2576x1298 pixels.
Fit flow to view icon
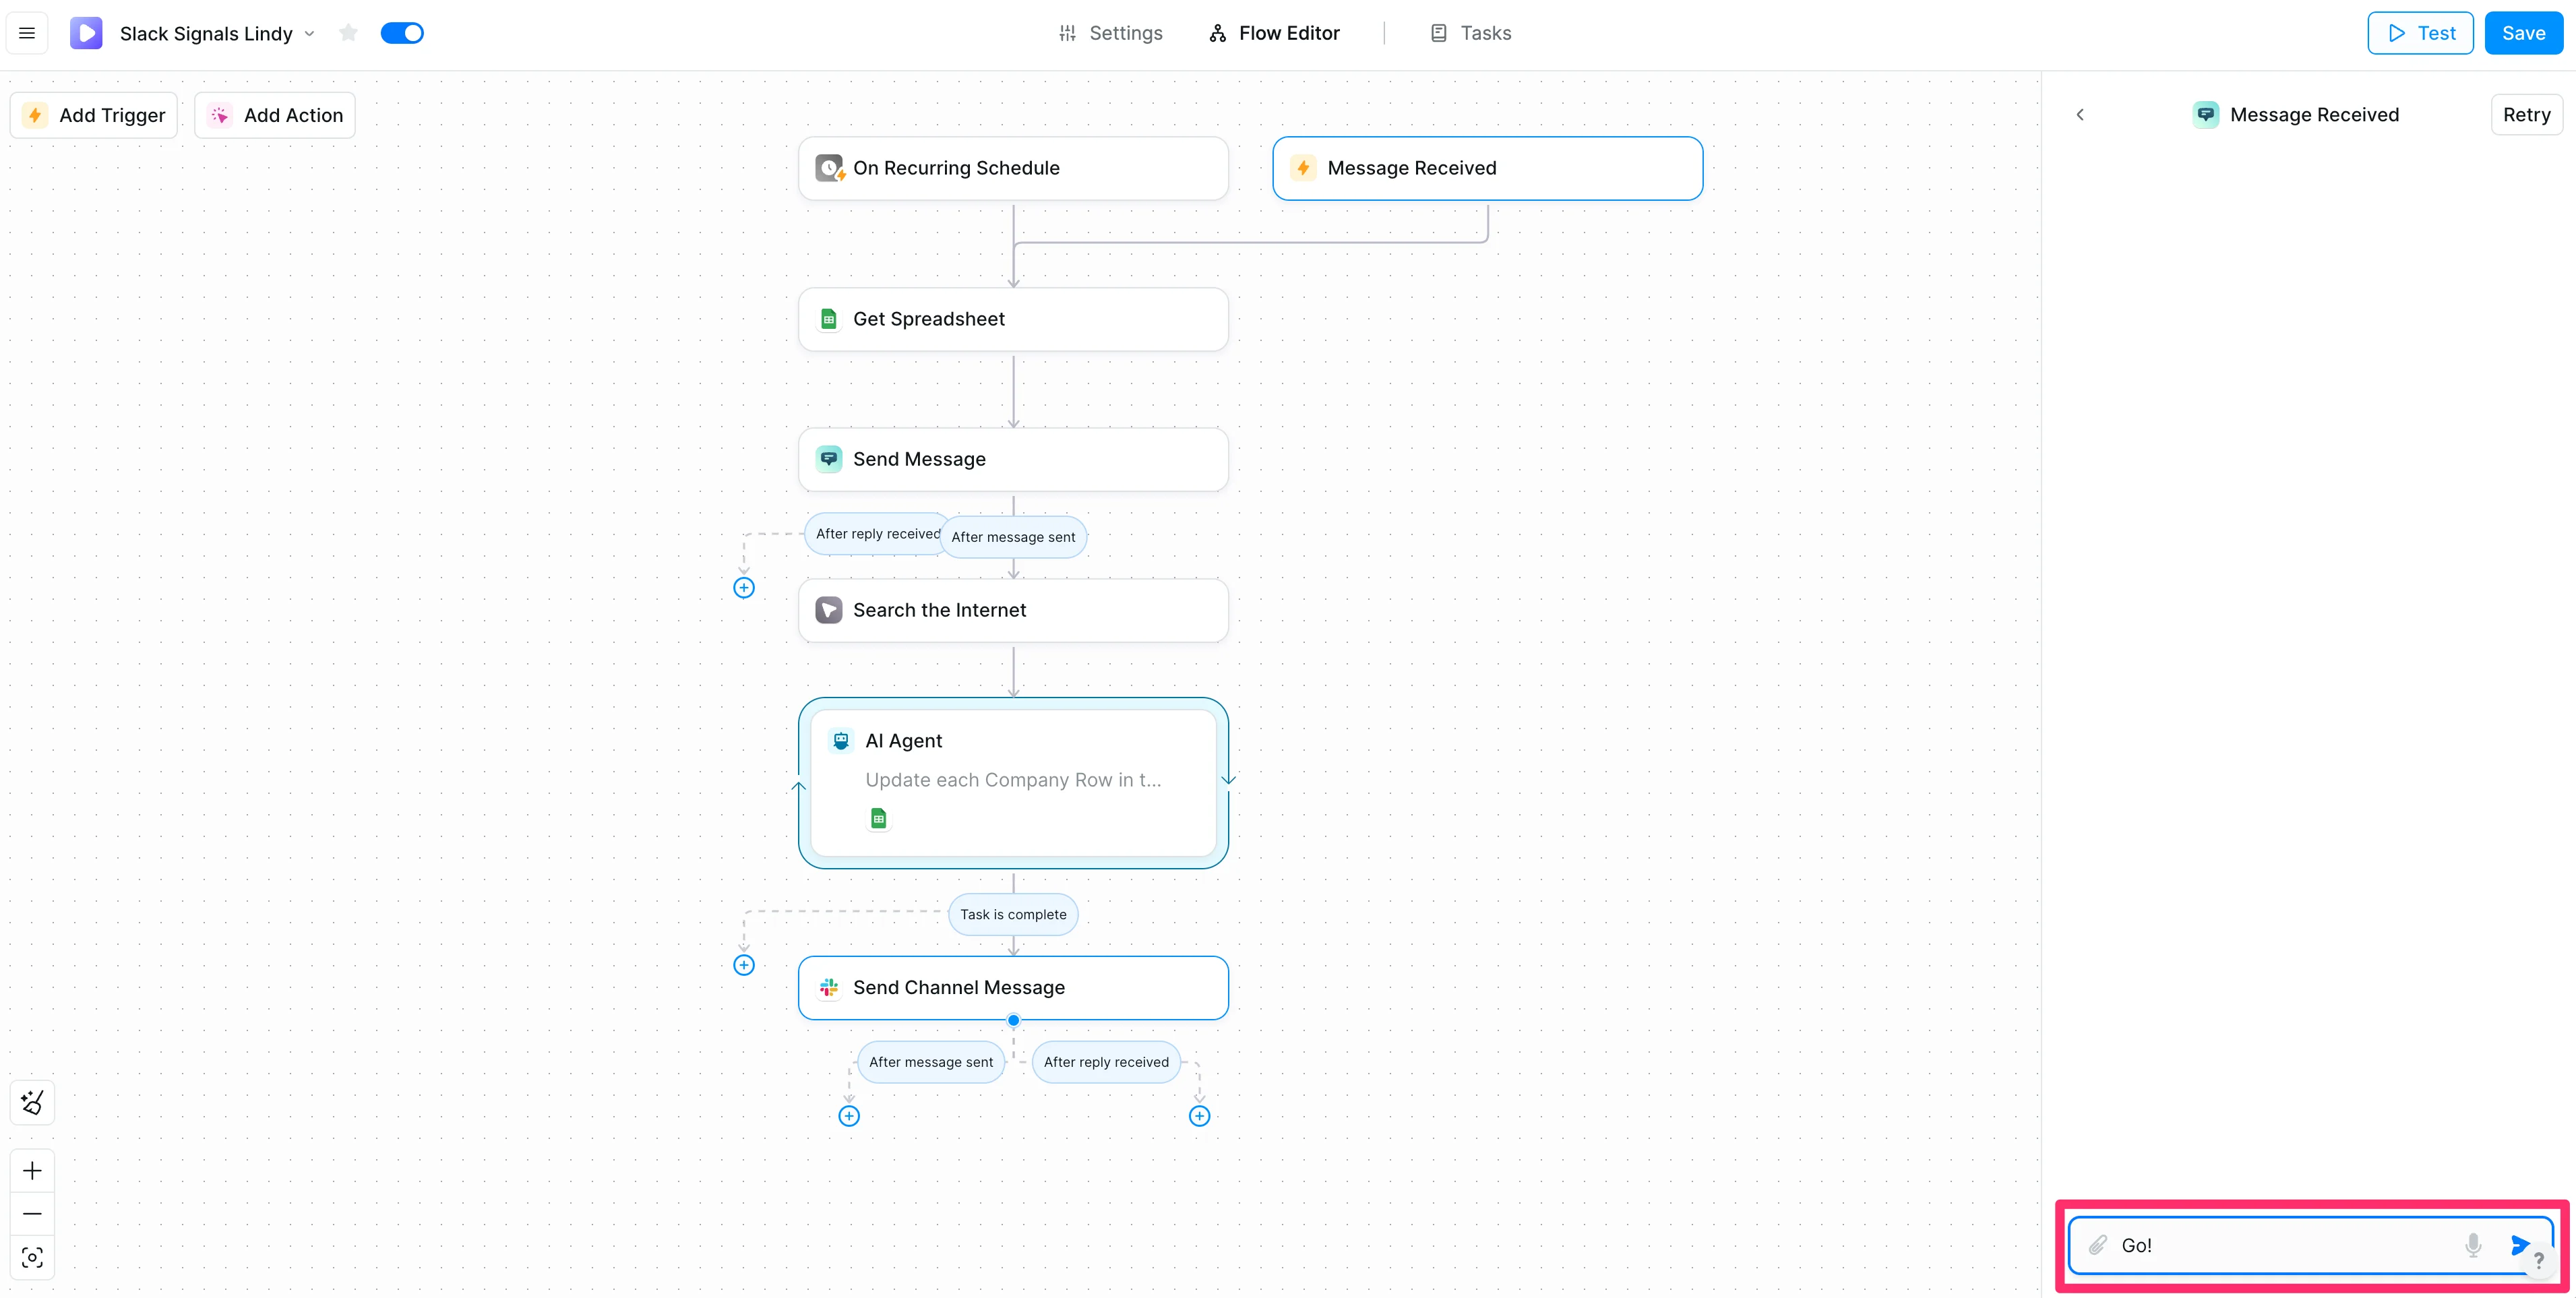(32, 1257)
